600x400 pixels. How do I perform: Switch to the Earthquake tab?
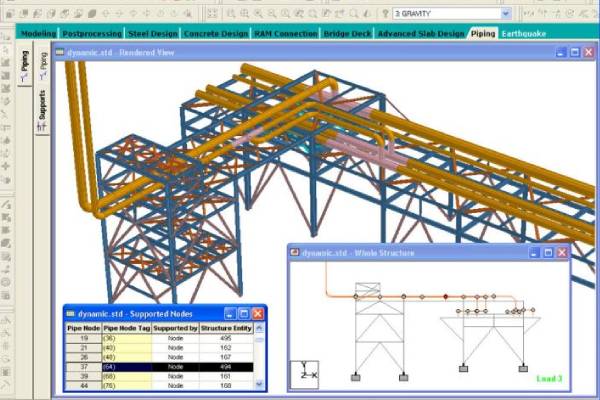click(525, 33)
